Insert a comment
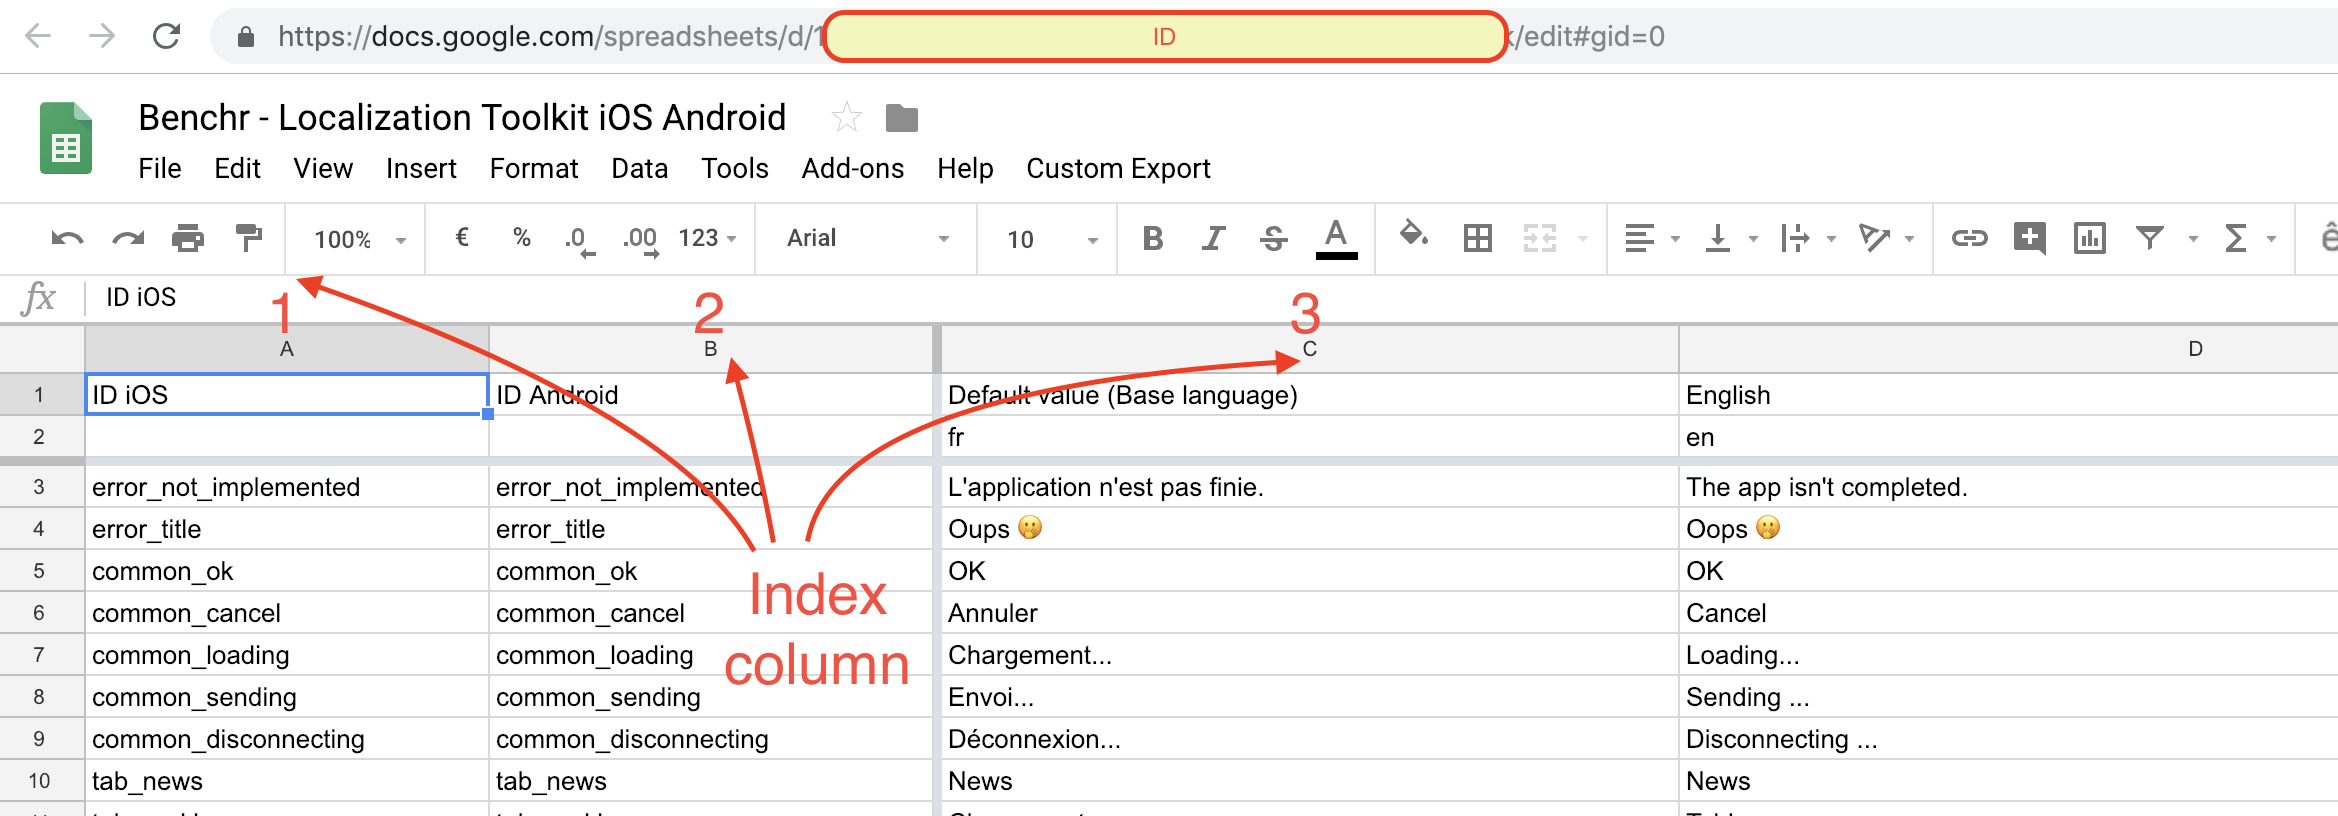 tap(2030, 238)
